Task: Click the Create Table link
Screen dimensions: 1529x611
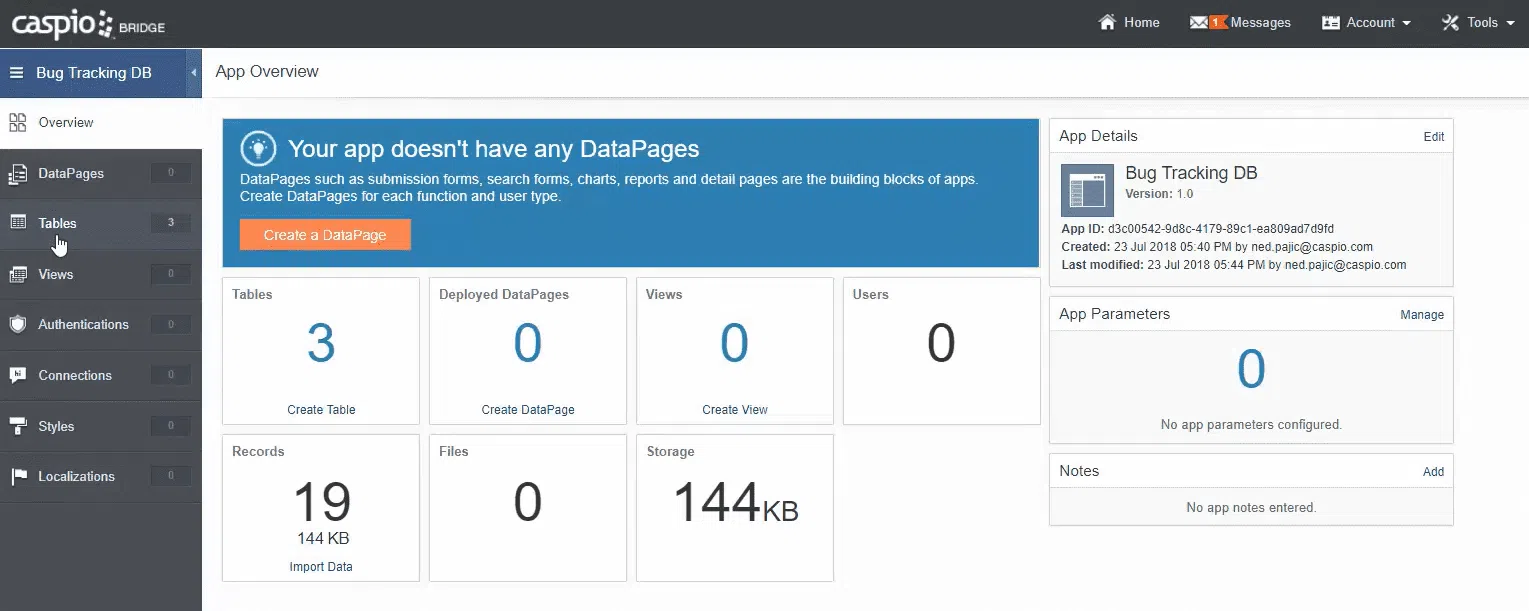Action: [x=321, y=410]
